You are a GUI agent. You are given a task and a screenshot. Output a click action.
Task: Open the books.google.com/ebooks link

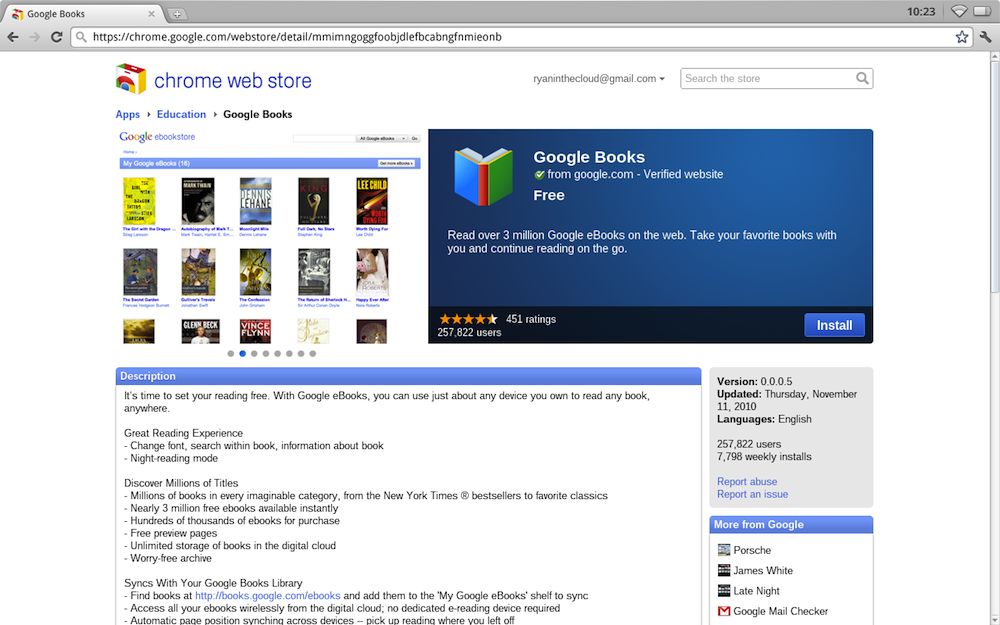pyautogui.click(x=267, y=595)
